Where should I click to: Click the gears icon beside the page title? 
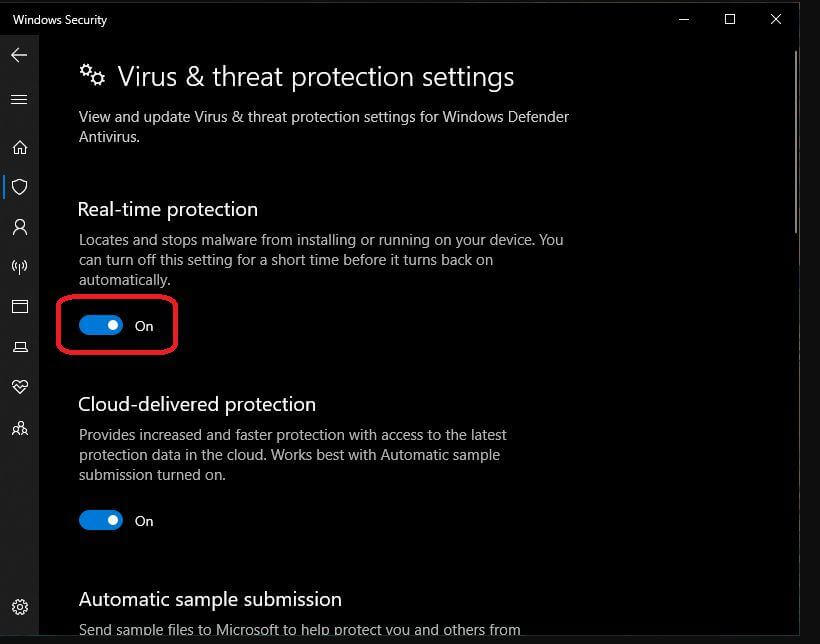[91, 74]
